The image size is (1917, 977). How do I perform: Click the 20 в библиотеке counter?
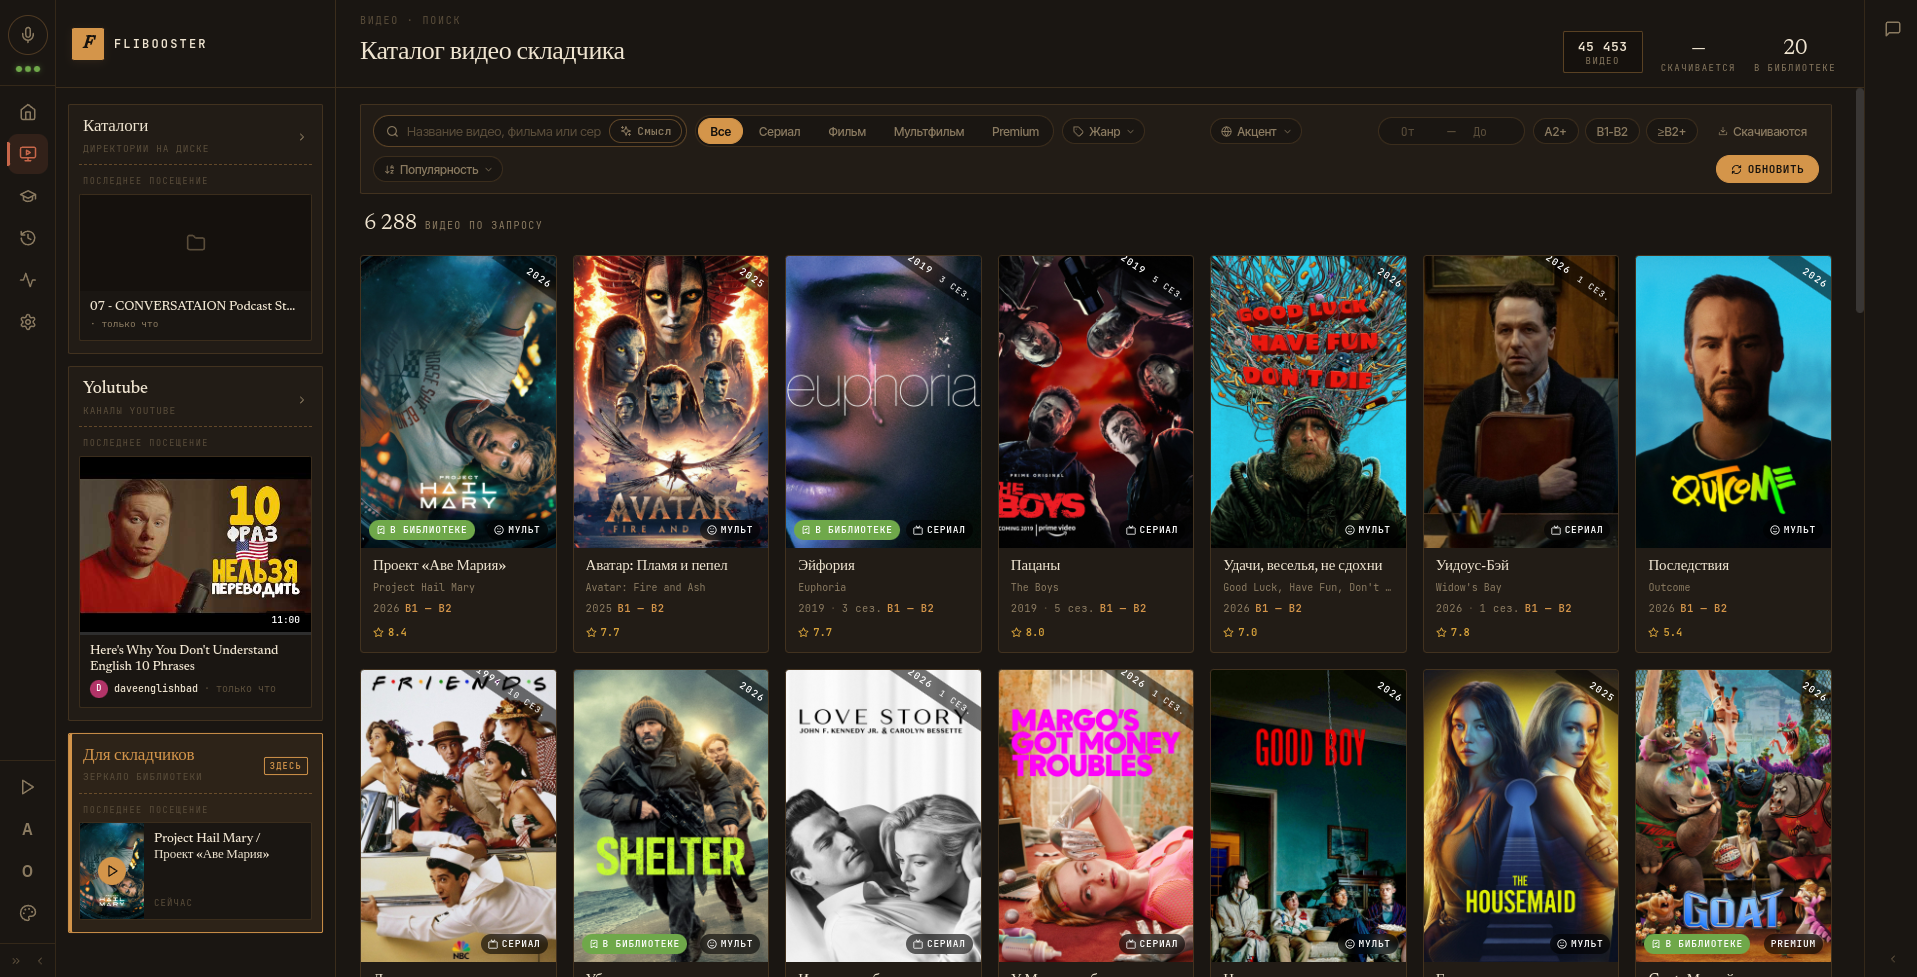pyautogui.click(x=1794, y=53)
